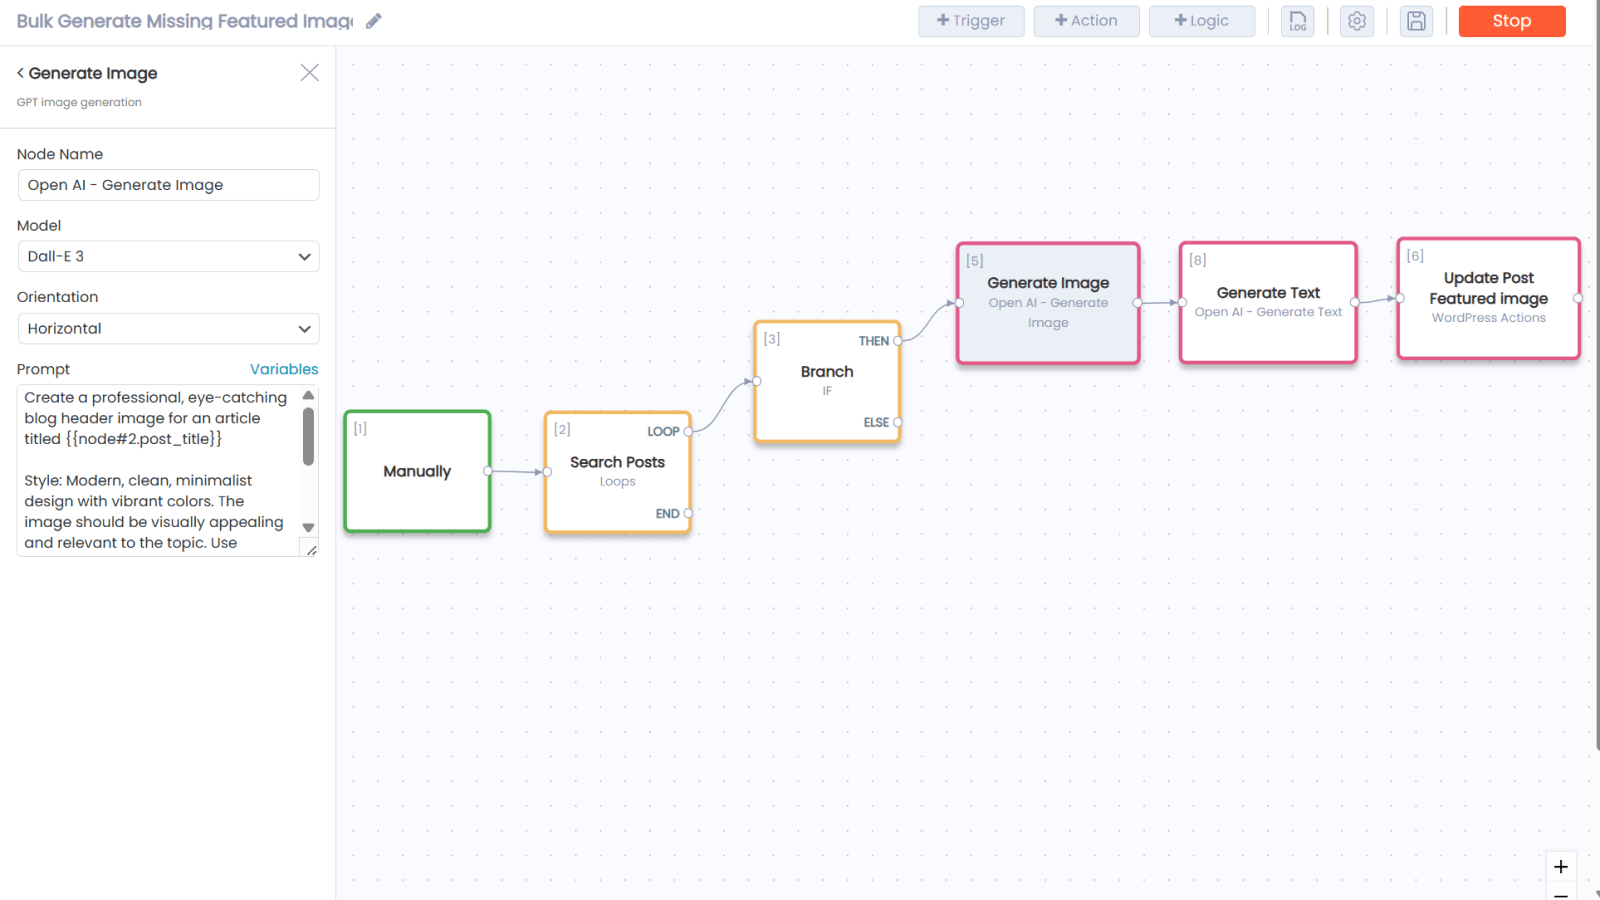Viewport: 1600px width, 900px height.
Task: Add a new Logic node
Action: (1201, 20)
